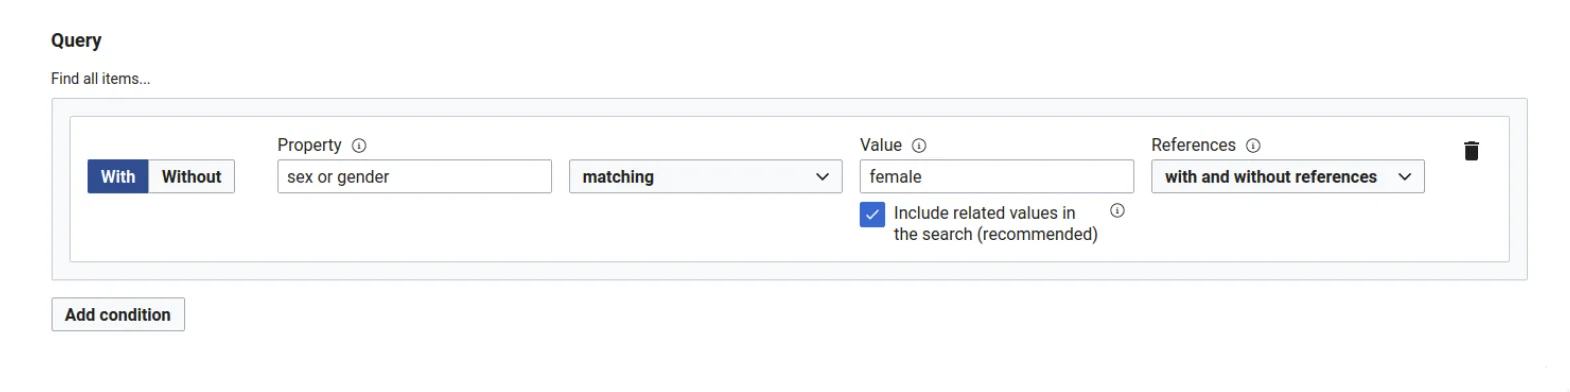
Task: Click the info icon next to Property
Action: (359, 146)
